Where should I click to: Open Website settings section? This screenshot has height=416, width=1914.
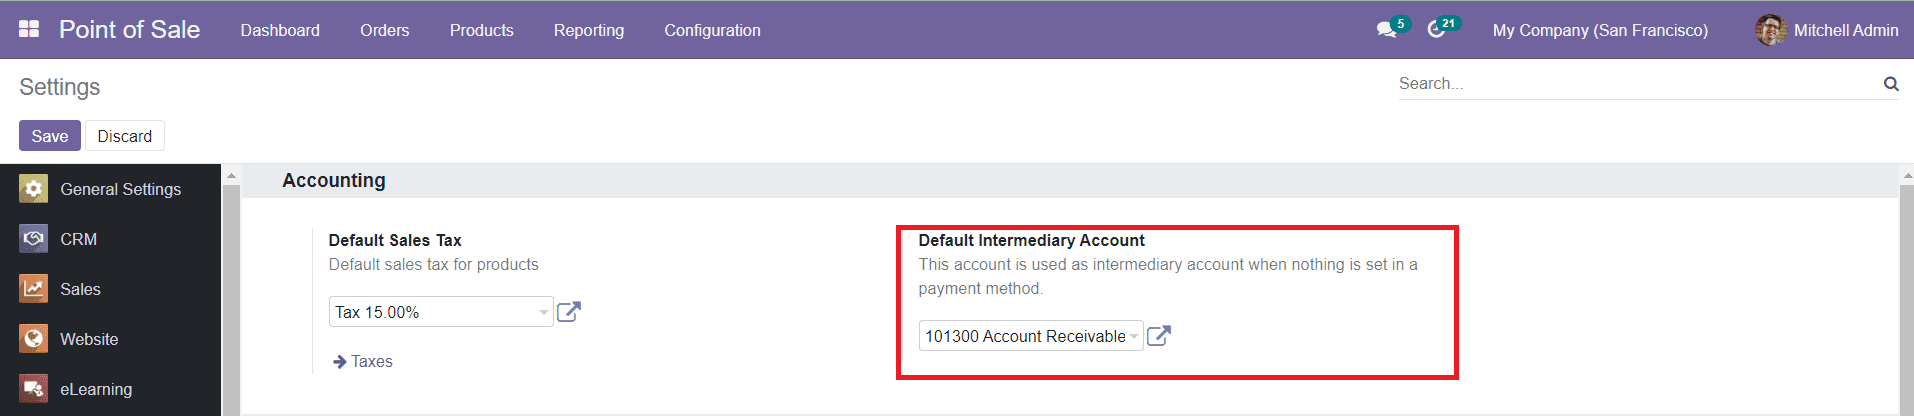click(88, 339)
